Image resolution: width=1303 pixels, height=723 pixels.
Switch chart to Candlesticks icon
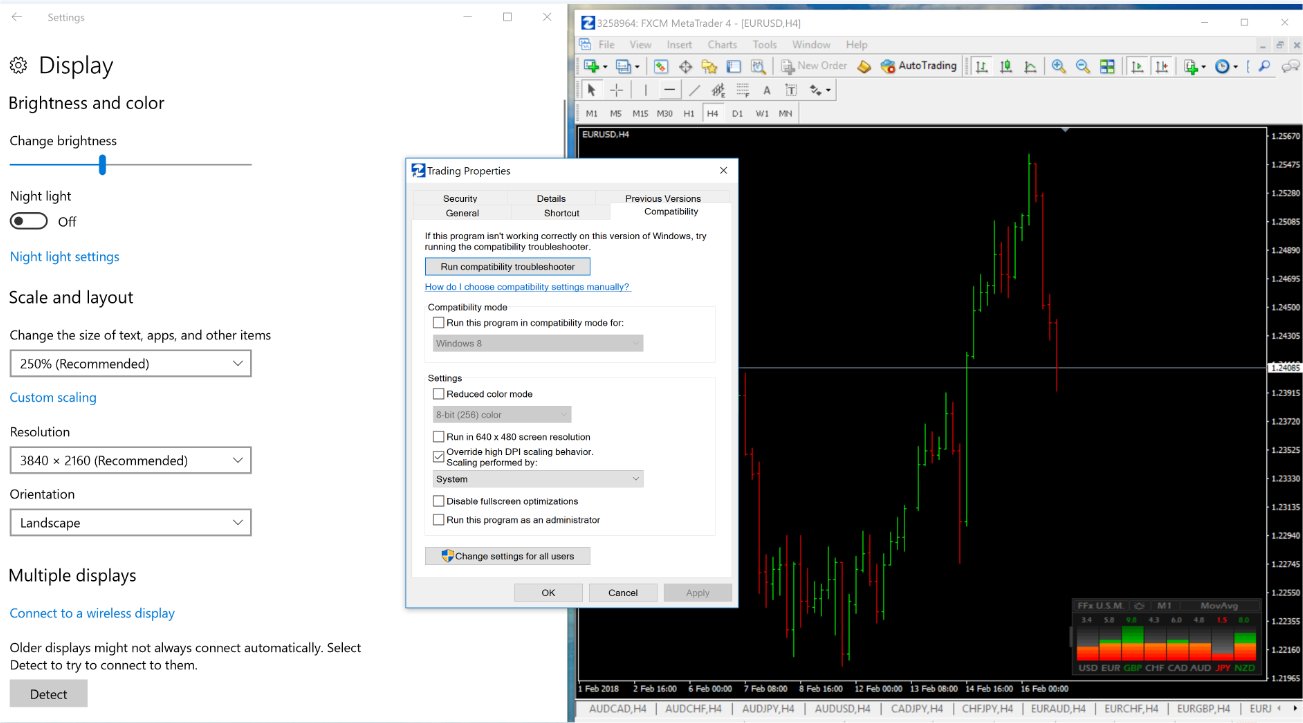point(1006,66)
